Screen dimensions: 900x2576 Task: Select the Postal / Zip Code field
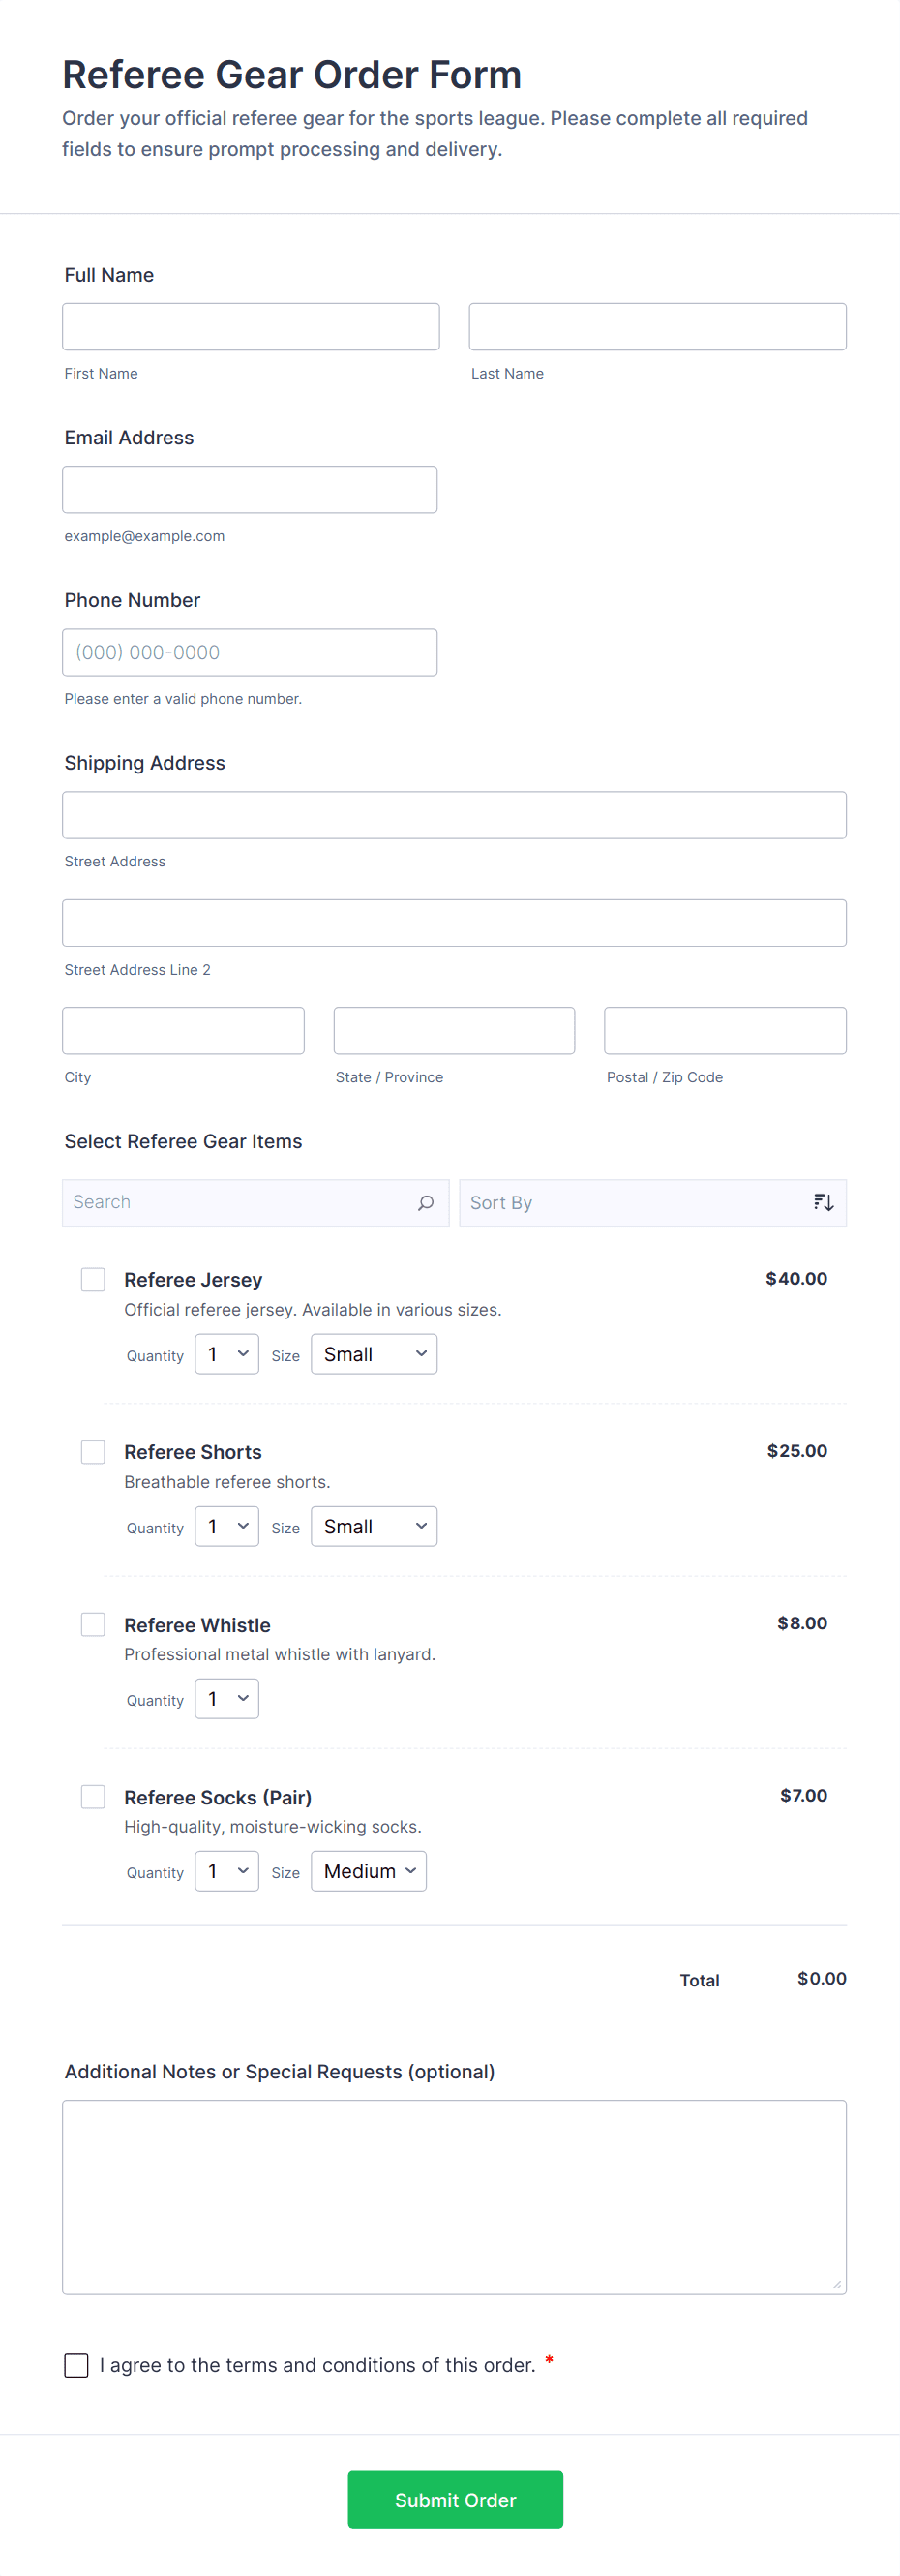tap(724, 1030)
